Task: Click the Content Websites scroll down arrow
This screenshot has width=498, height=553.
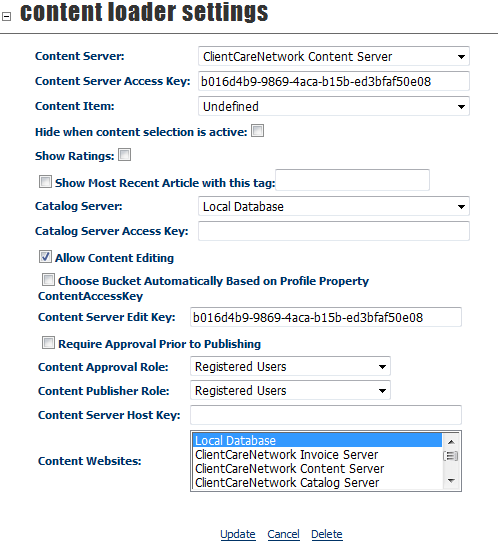Action: coord(451,481)
